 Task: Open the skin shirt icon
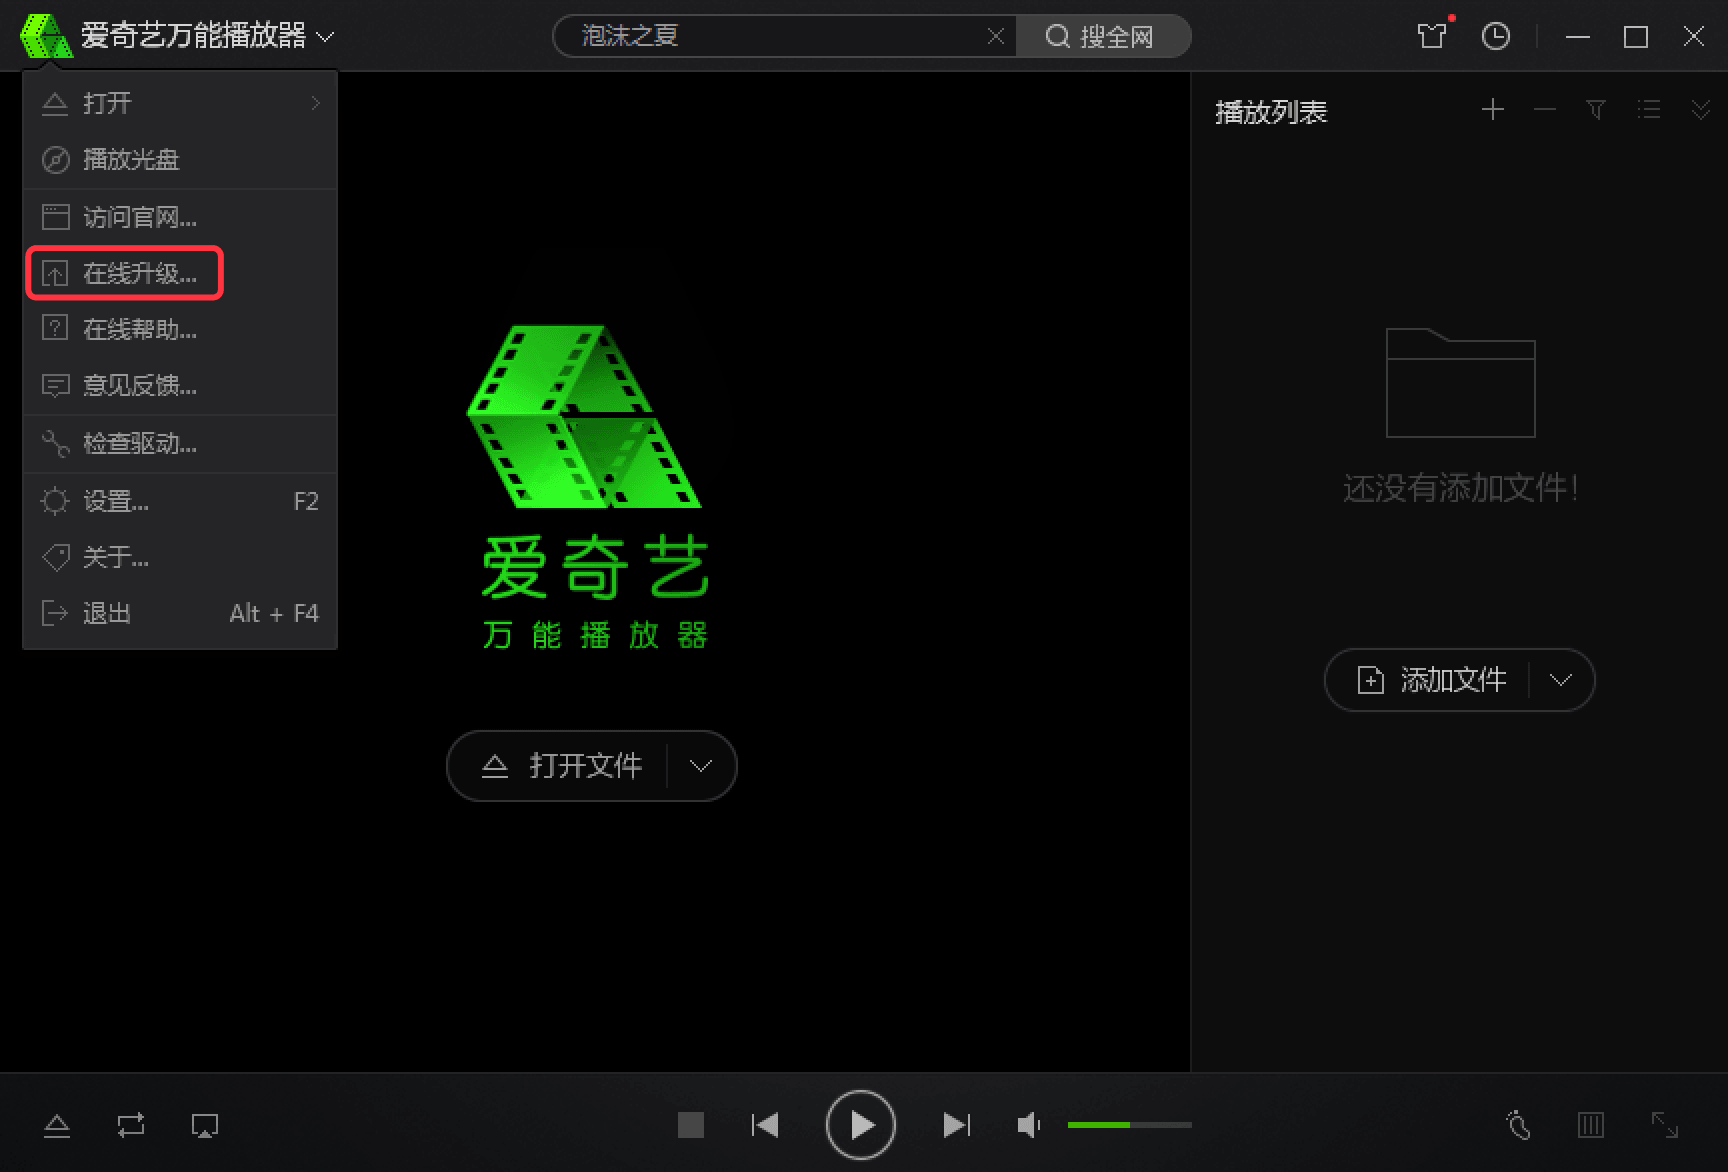click(1432, 36)
